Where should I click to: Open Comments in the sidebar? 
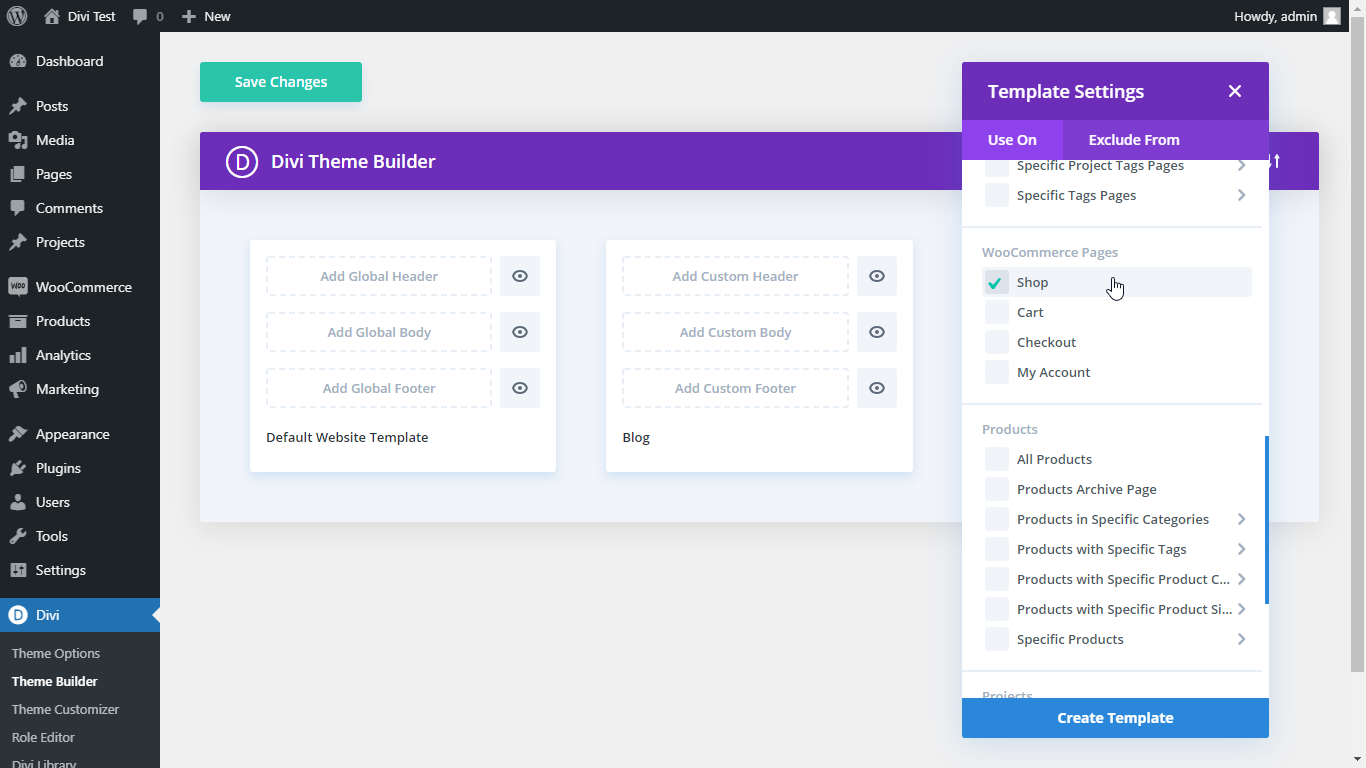point(80,208)
